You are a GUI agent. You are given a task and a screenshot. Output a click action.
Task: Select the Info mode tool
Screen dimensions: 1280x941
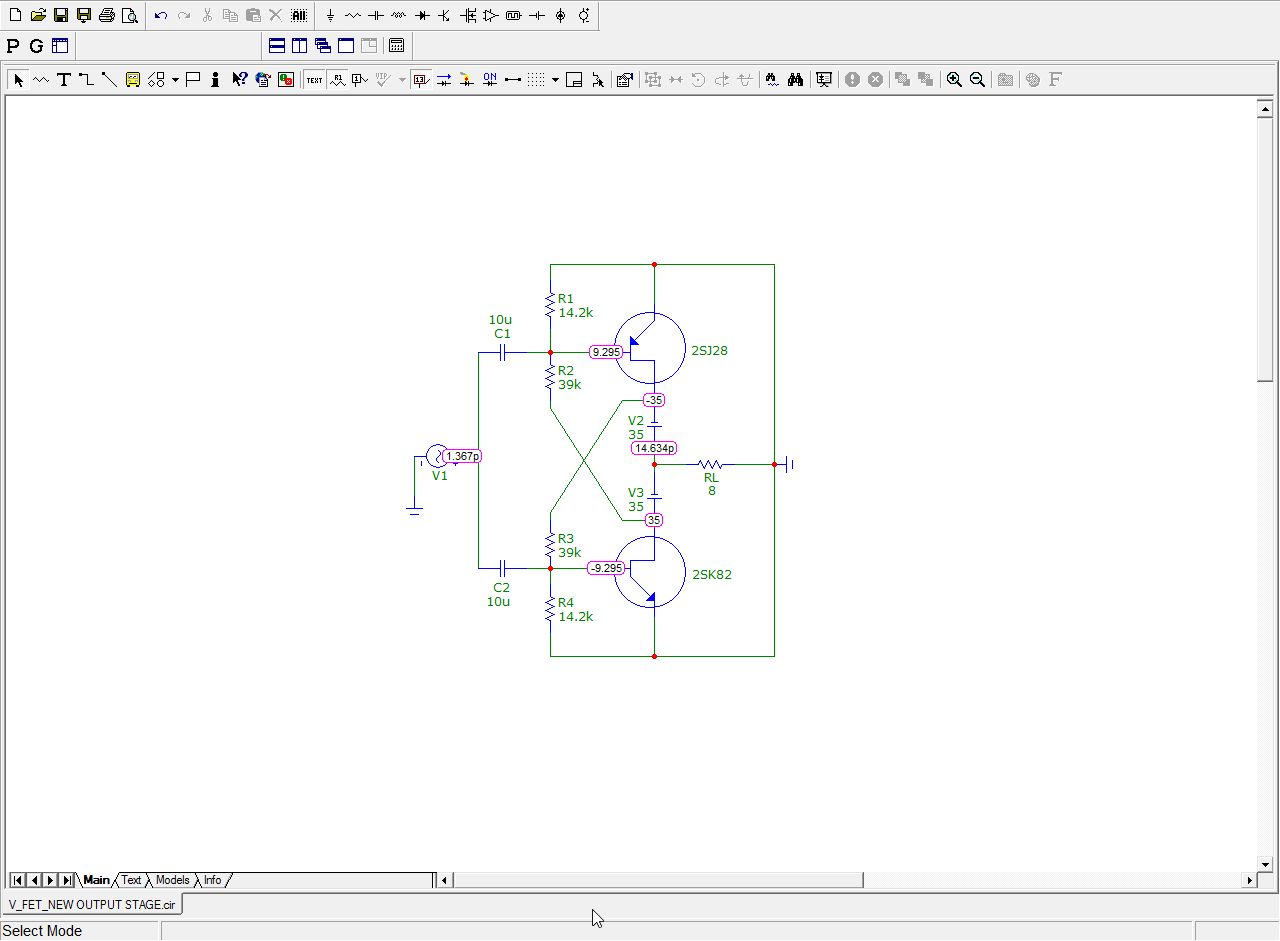pyautogui.click(x=215, y=80)
